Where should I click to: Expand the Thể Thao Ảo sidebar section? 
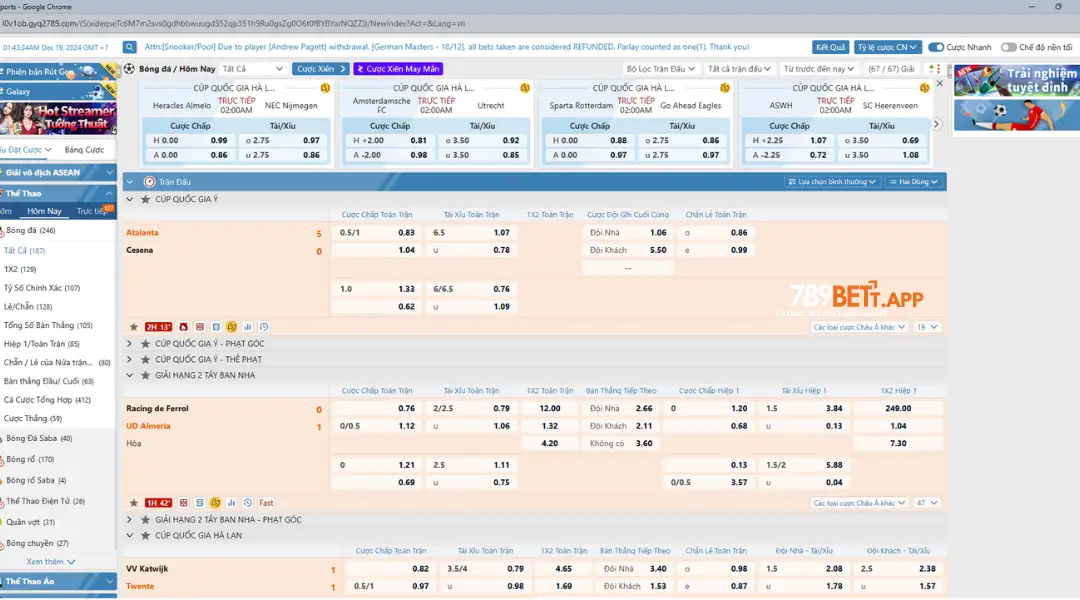tap(58, 582)
